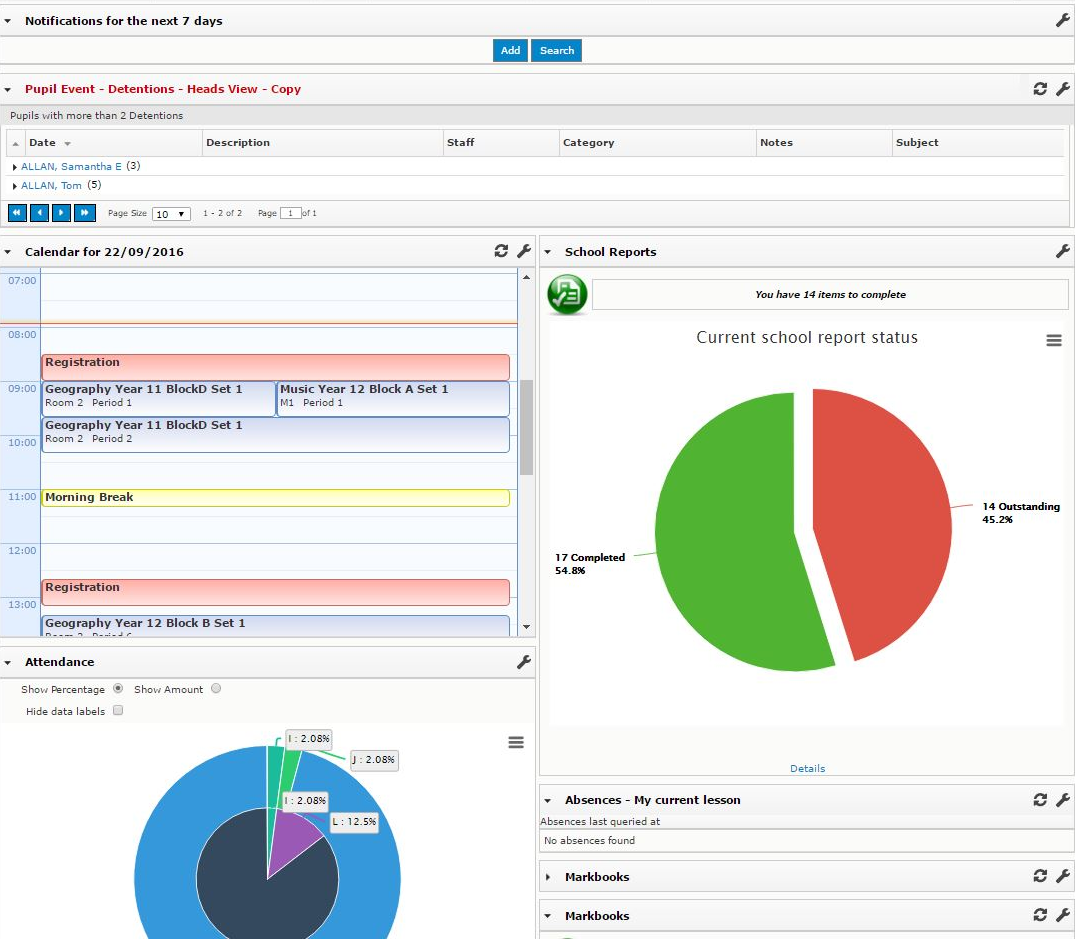Screen dimensions: 1075x939
Task: Click the green school reports checklist icon
Action: pyautogui.click(x=567, y=294)
